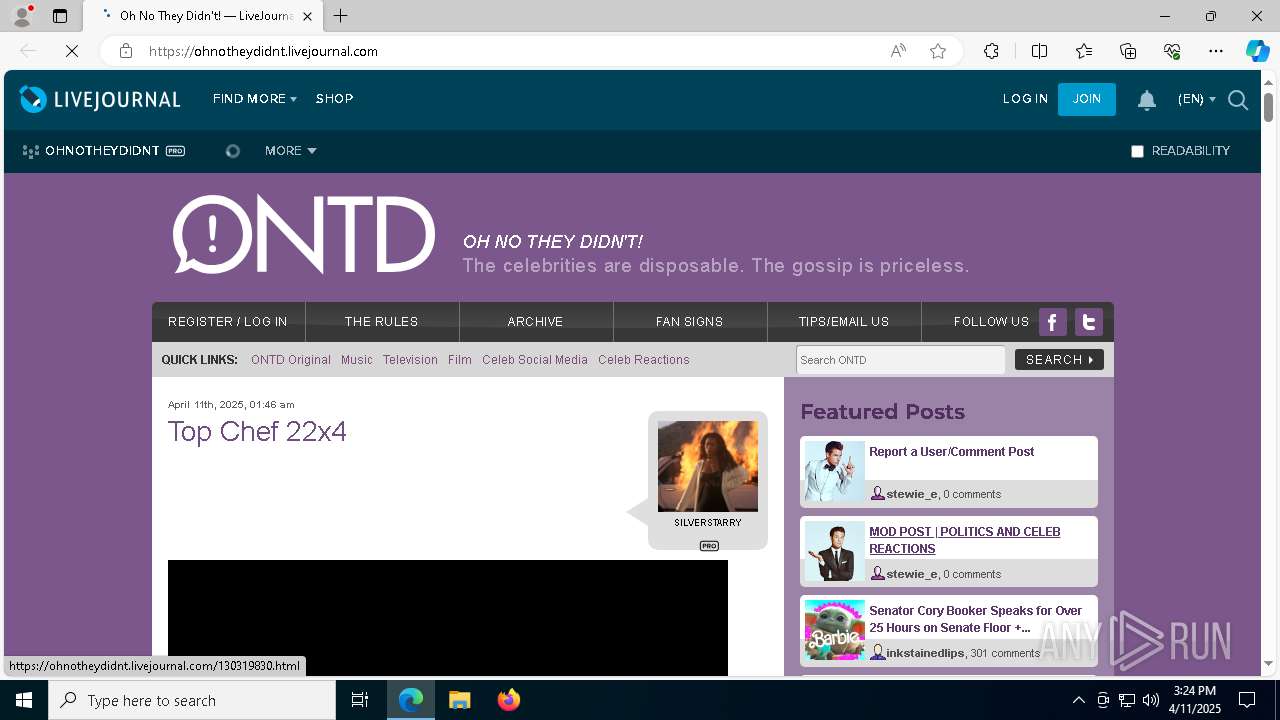Image resolution: width=1280 pixels, height=720 pixels.
Task: Toggle split screen icon
Action: coord(1039,51)
